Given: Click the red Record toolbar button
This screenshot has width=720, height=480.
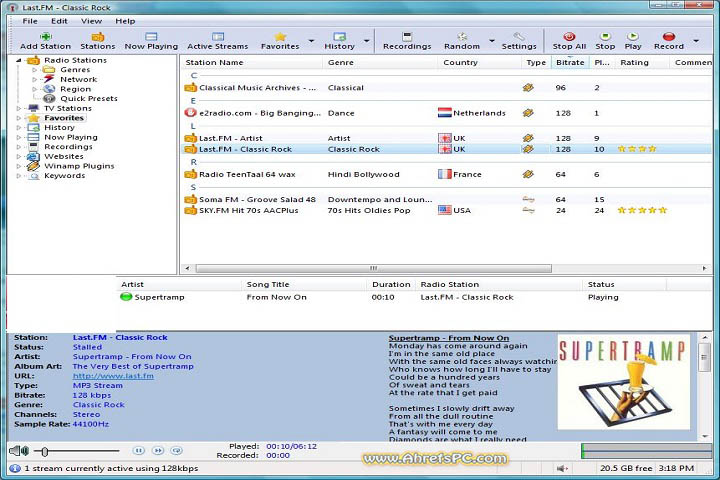Looking at the screenshot, I should [x=669, y=40].
